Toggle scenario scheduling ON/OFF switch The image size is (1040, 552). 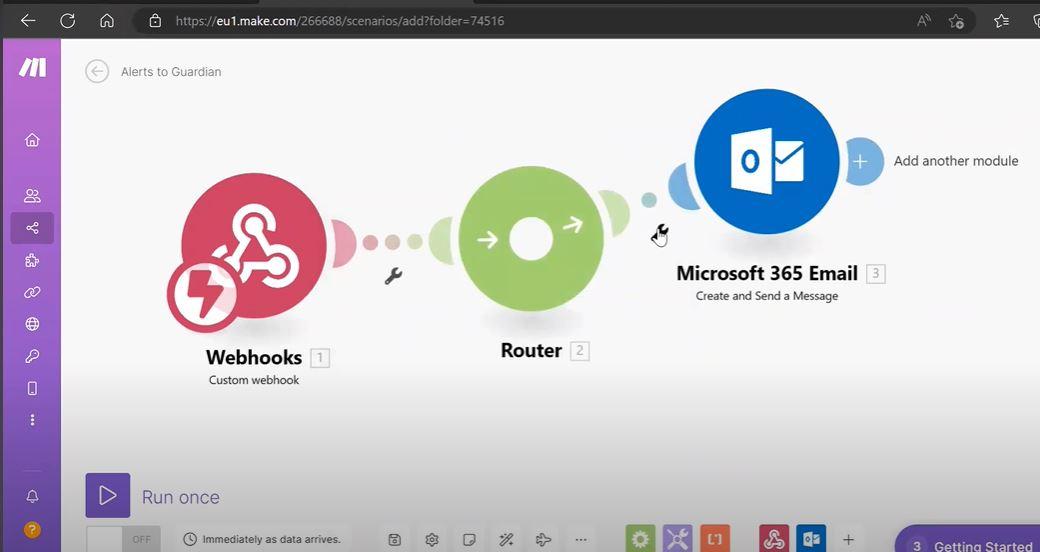(123, 539)
